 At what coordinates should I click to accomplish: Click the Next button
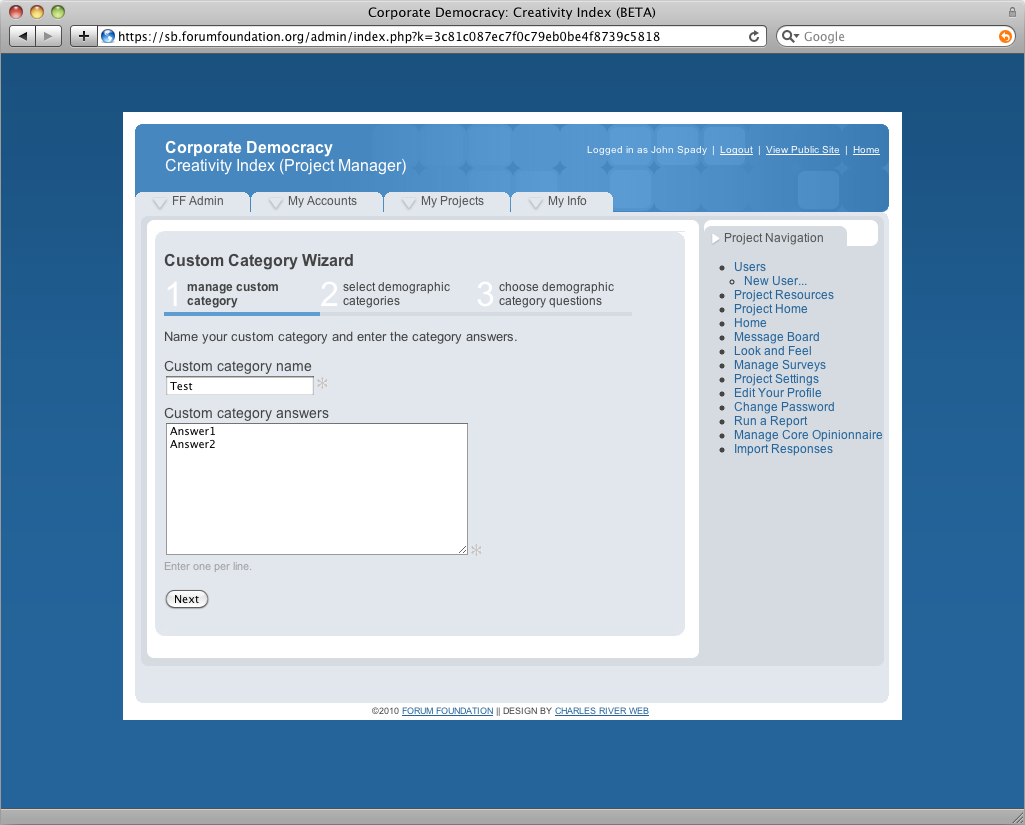[186, 599]
